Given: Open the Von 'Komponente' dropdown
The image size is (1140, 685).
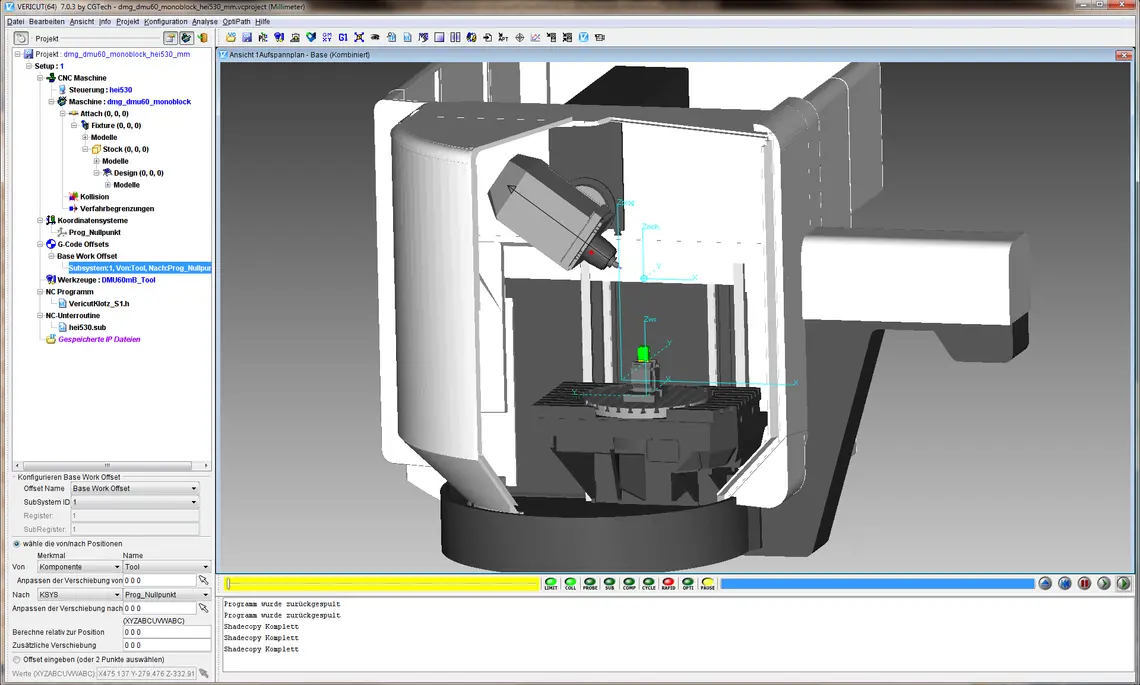Looking at the screenshot, I should [x=78, y=567].
